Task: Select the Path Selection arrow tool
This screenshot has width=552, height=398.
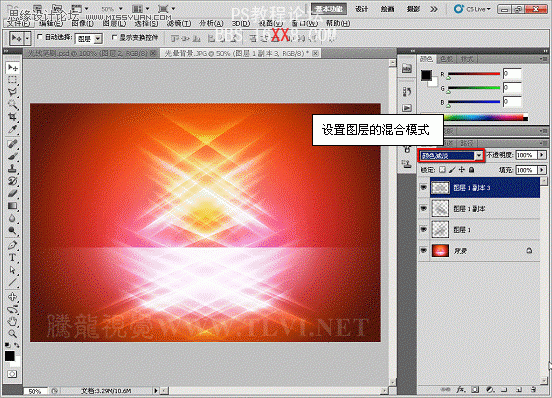Action: [x=13, y=270]
